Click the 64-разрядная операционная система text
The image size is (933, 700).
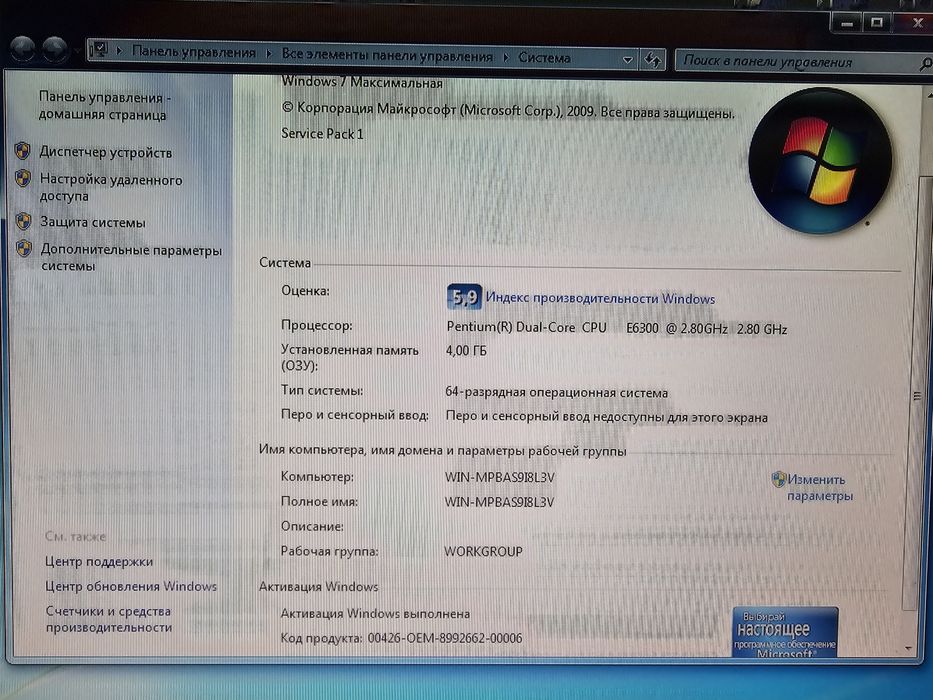click(556, 392)
